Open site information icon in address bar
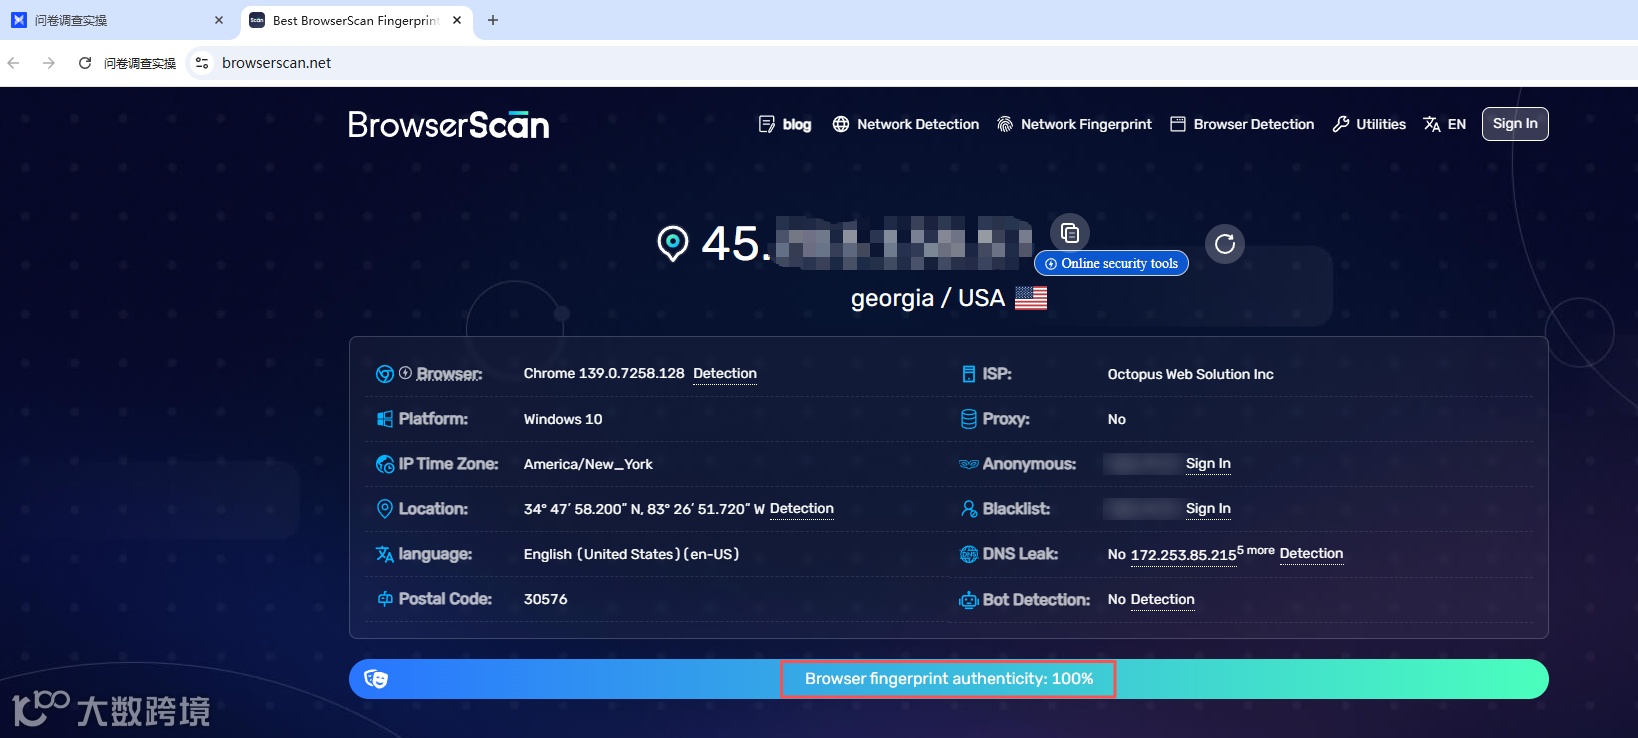 click(x=202, y=63)
